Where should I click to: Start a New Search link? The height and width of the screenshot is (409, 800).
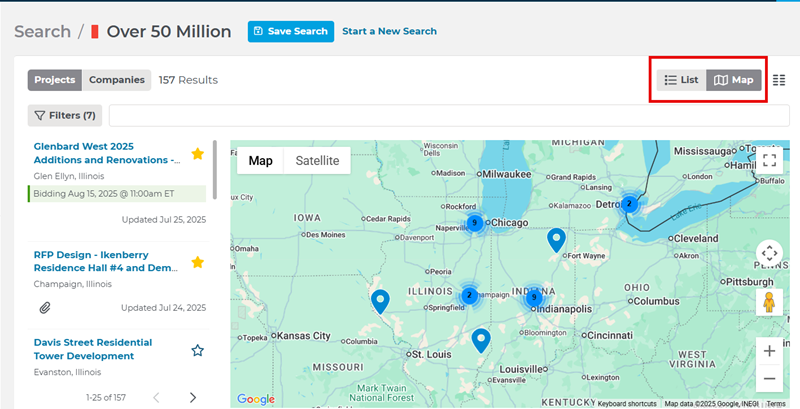click(389, 31)
